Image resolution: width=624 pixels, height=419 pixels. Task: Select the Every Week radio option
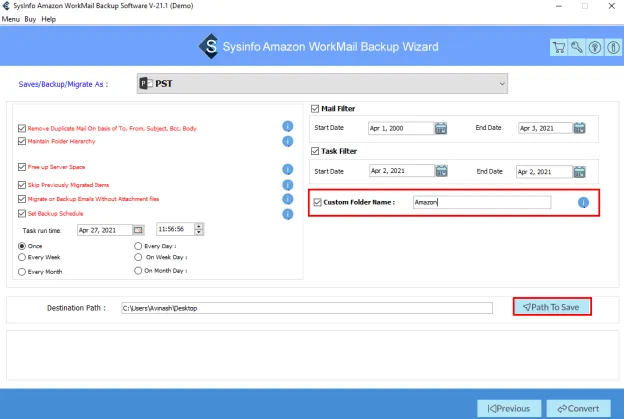22,257
